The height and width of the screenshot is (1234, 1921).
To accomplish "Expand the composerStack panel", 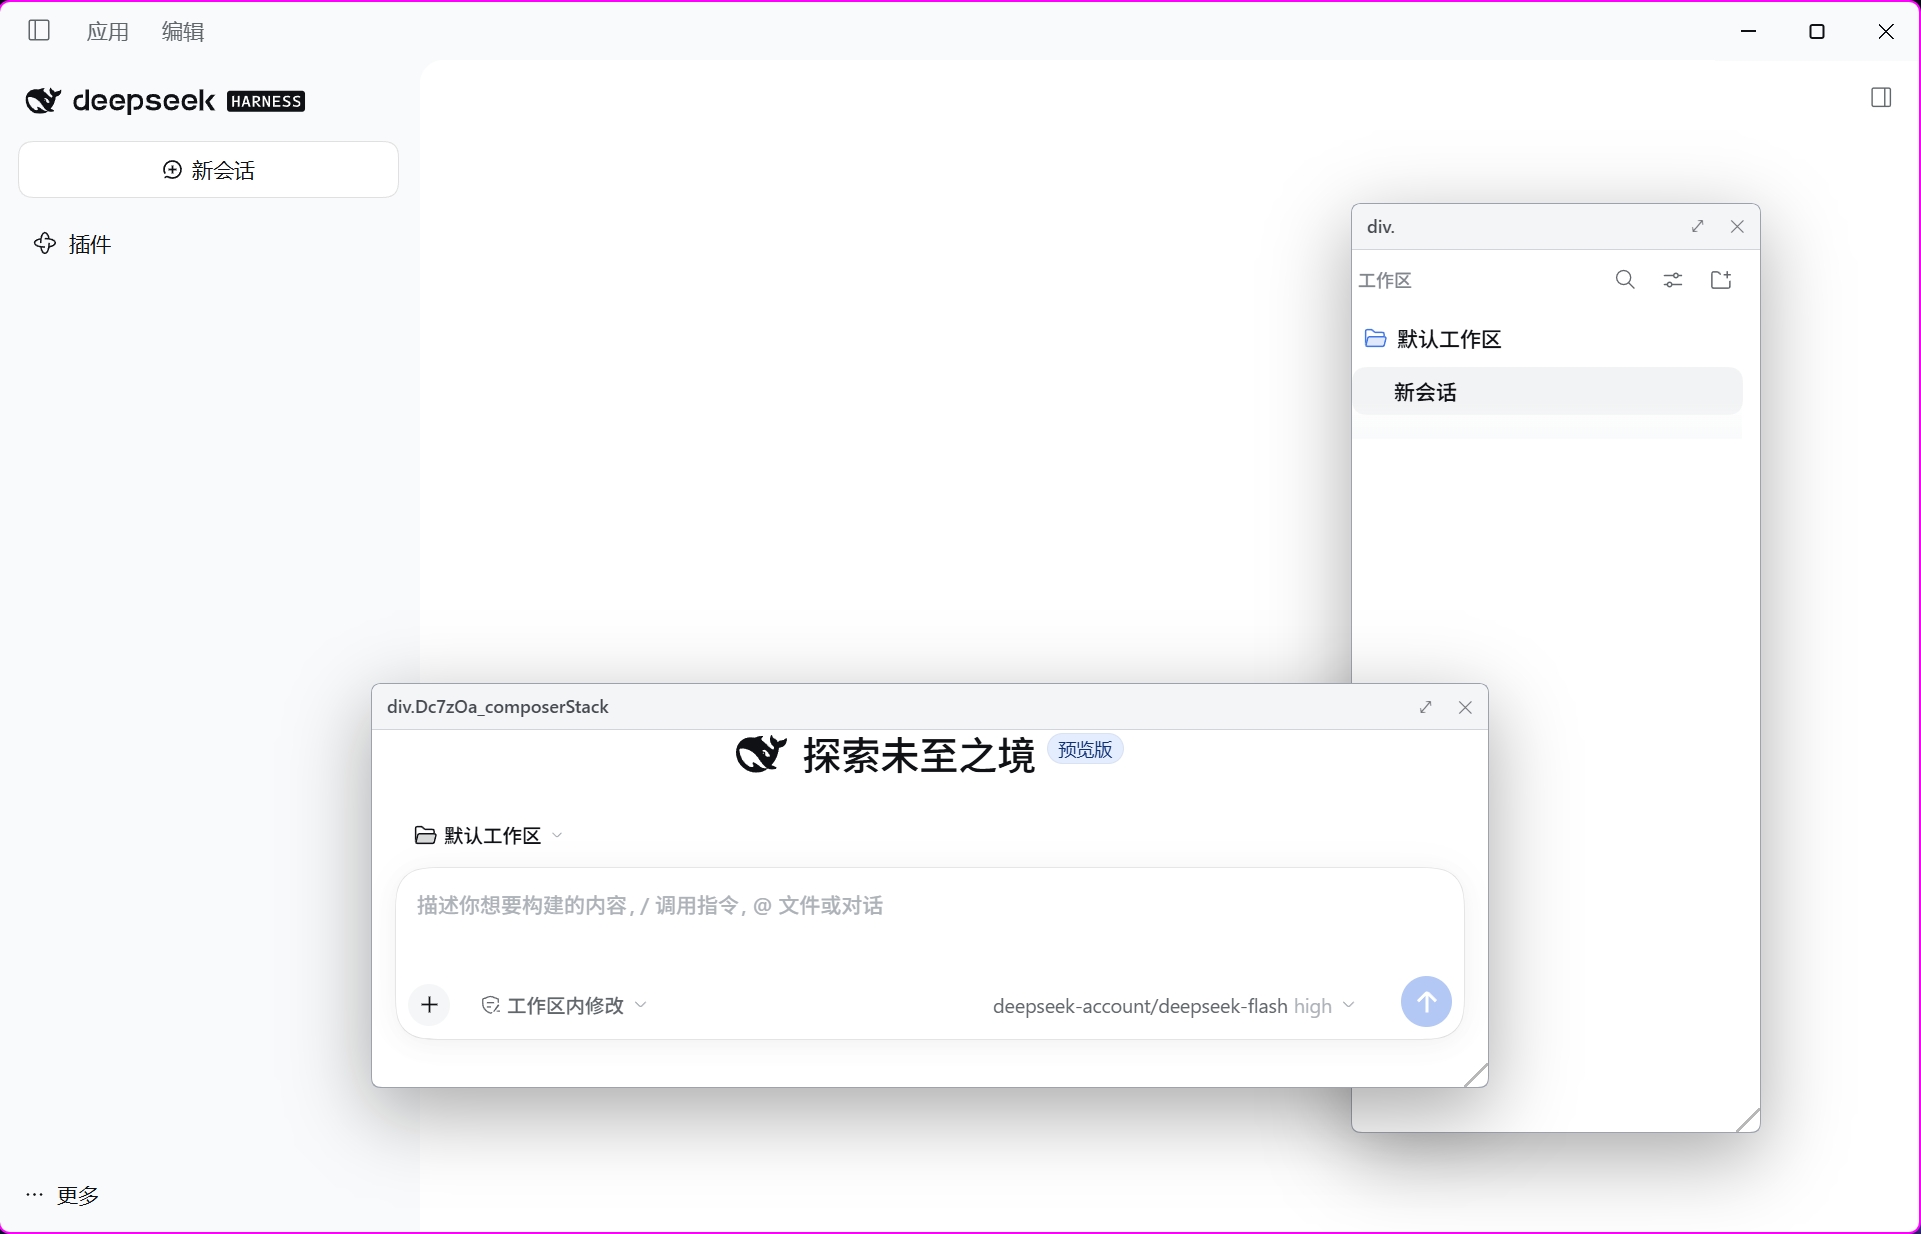I will [1426, 707].
